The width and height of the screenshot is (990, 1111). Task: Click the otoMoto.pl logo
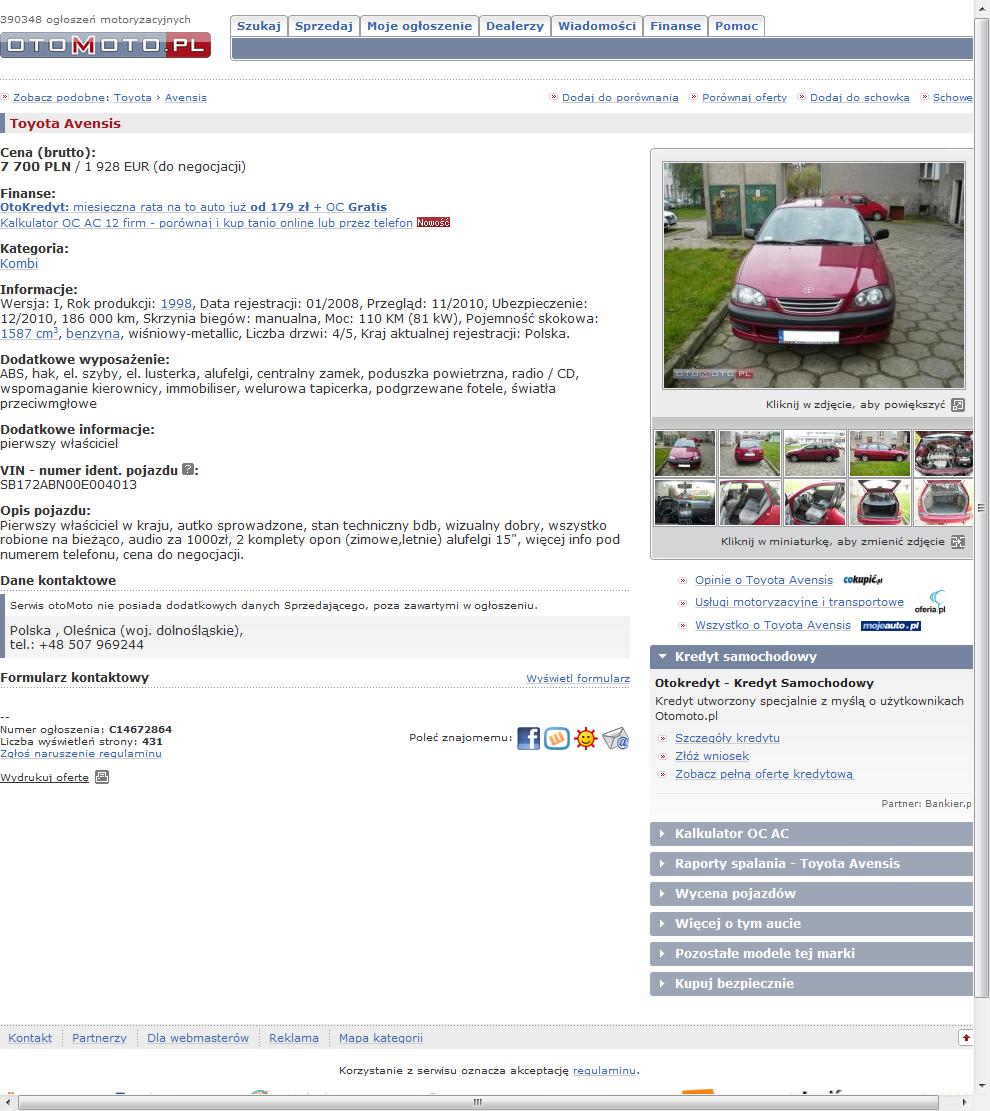106,45
